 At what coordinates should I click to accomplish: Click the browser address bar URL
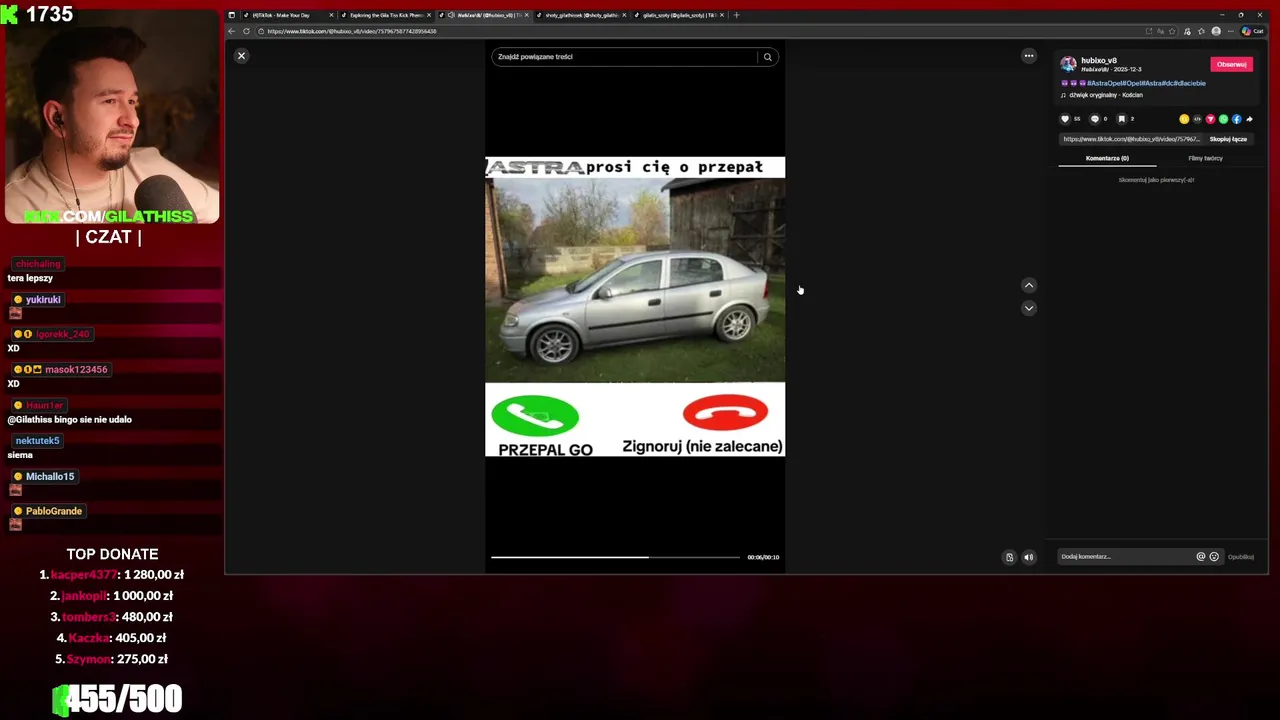click(x=352, y=31)
